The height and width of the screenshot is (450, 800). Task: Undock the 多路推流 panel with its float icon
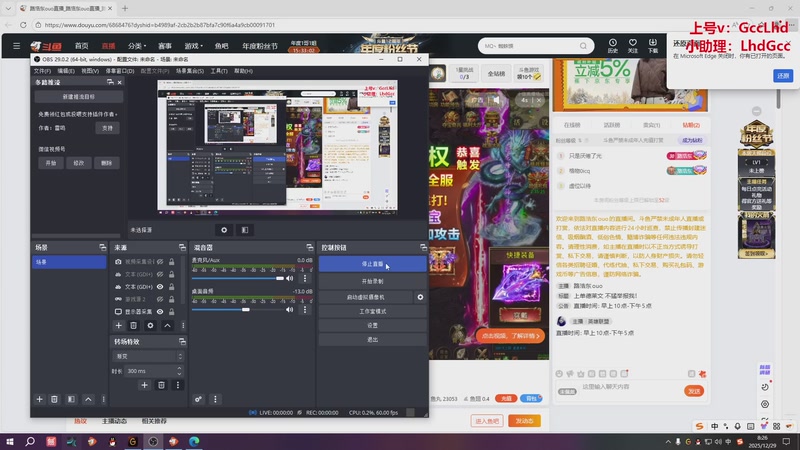coord(110,82)
